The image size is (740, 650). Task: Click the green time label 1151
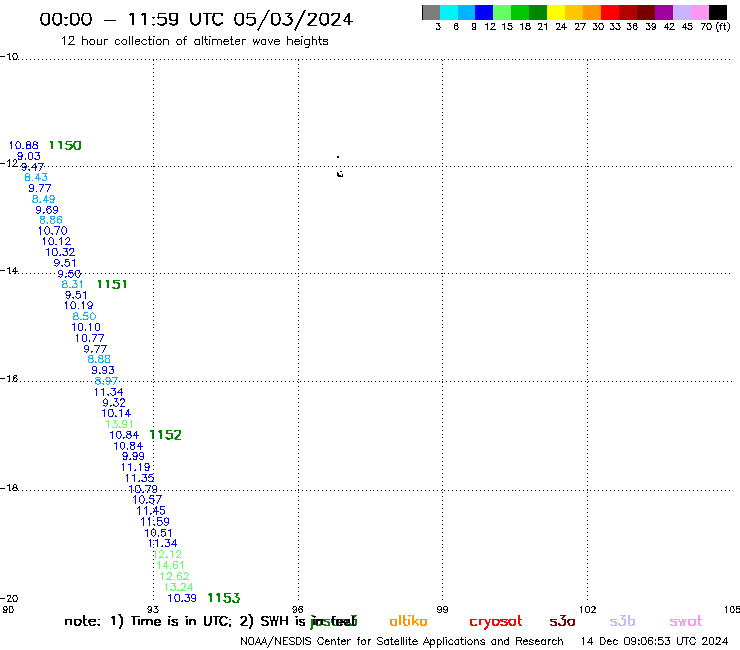(112, 284)
